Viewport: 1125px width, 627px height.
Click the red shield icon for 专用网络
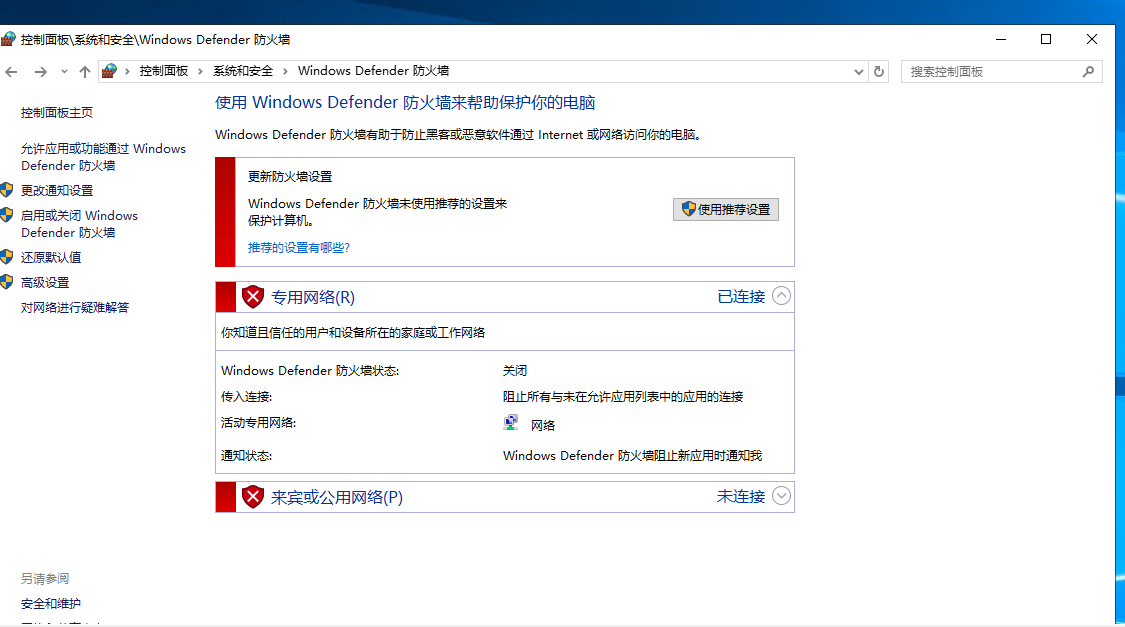pos(253,297)
